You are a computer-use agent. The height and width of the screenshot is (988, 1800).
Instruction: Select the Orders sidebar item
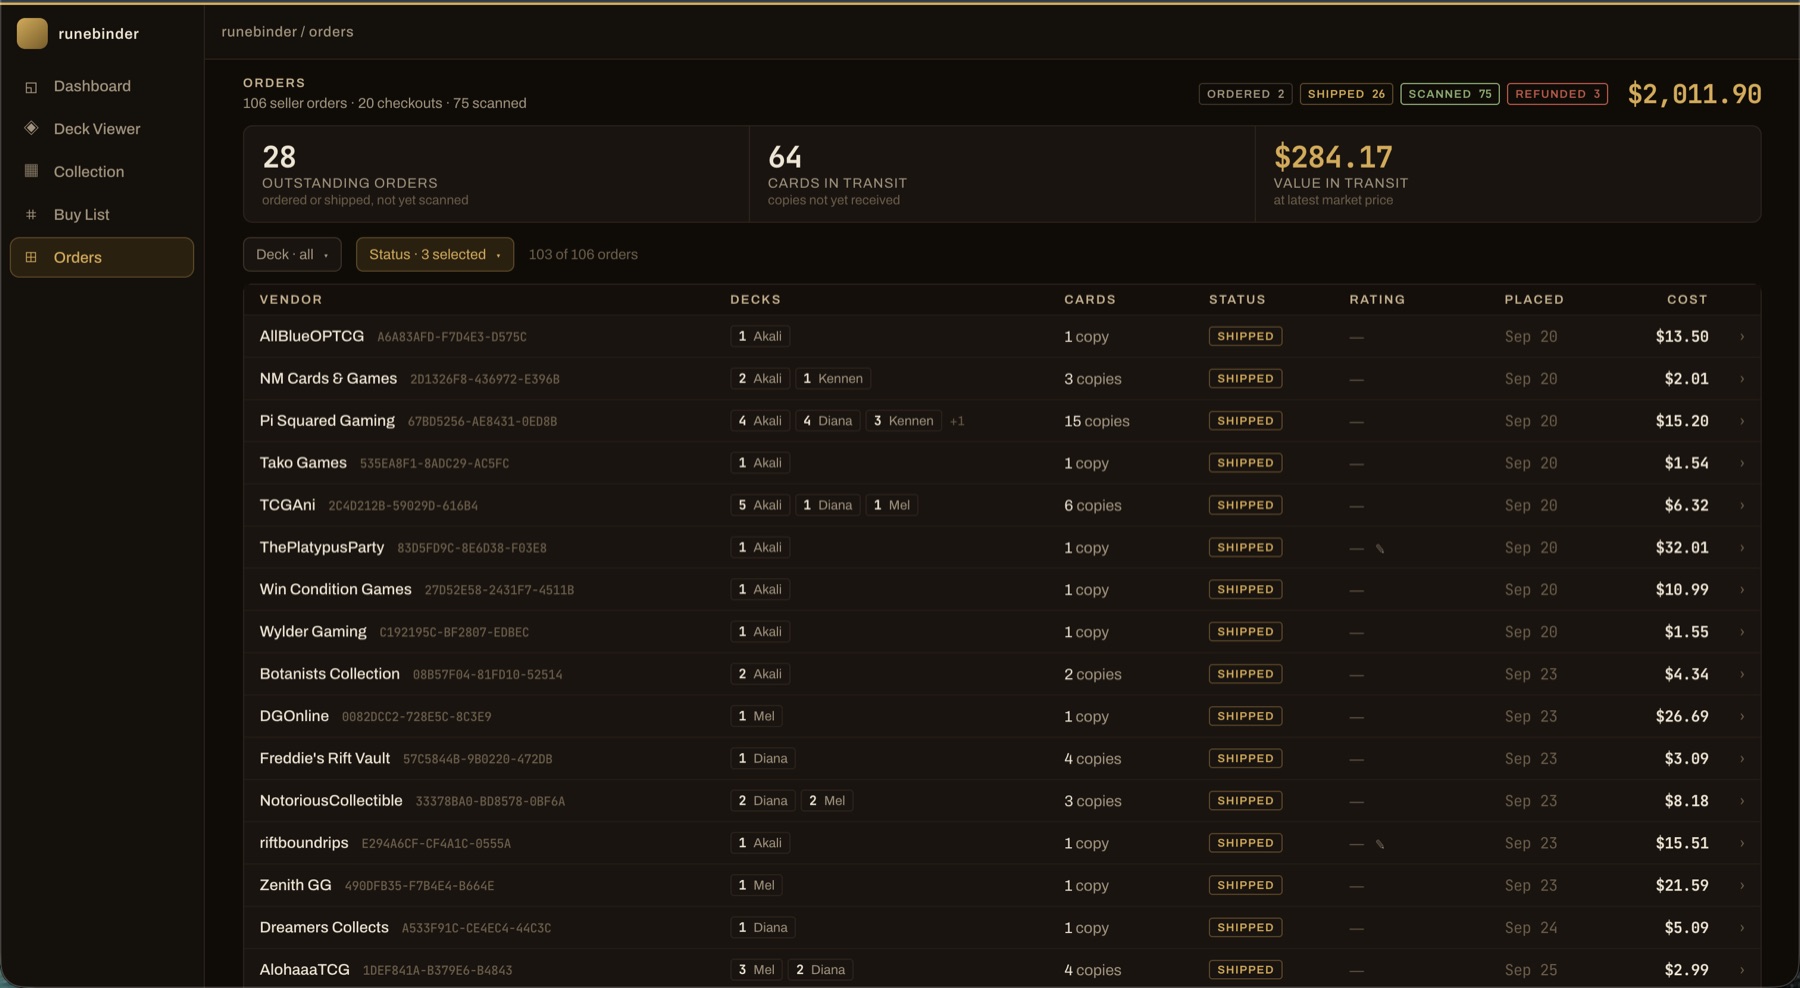pos(102,257)
